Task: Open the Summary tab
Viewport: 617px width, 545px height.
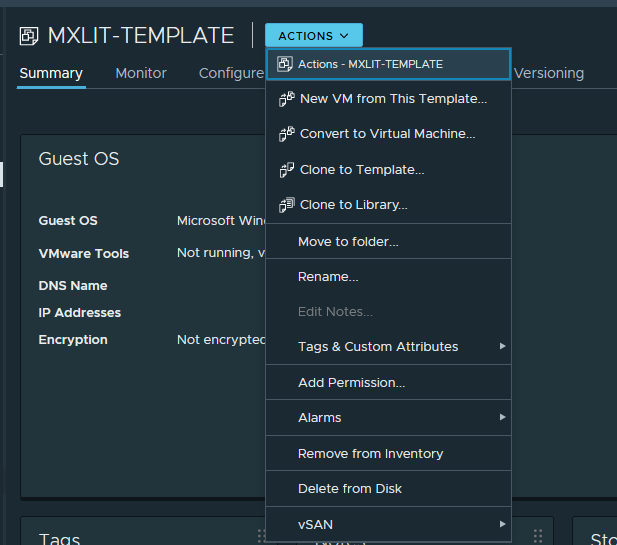Action: click(x=51, y=73)
